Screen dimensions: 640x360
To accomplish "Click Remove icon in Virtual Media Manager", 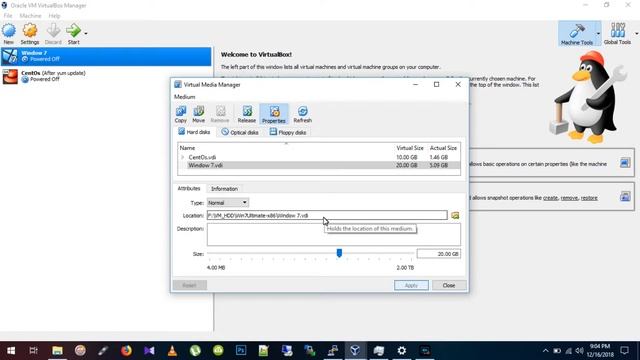I will (220, 114).
